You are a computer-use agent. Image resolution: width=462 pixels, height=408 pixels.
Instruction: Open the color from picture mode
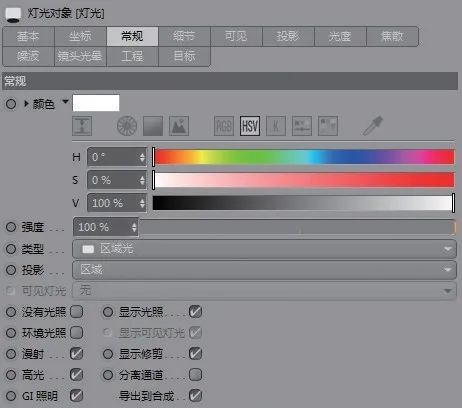click(x=179, y=126)
